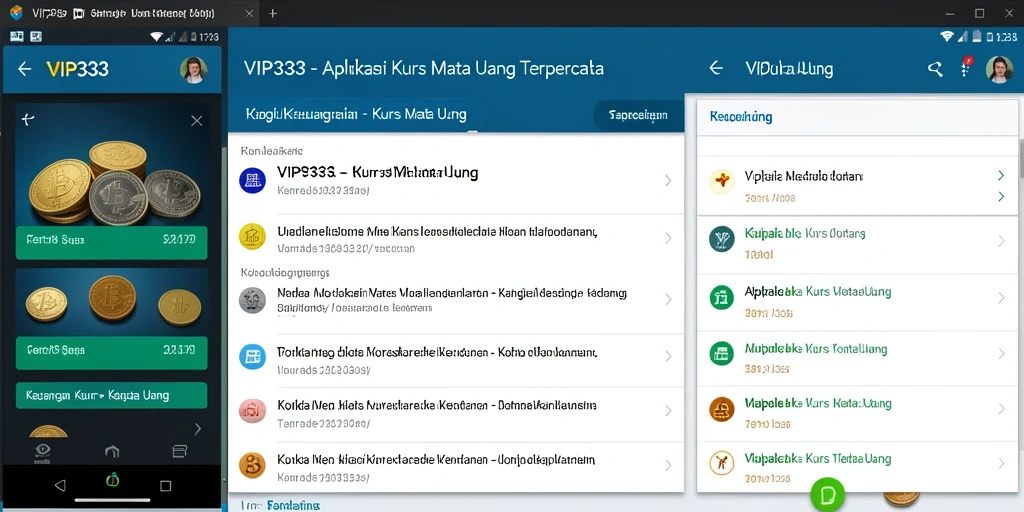Click the plus icon on the coins banner

point(27,119)
